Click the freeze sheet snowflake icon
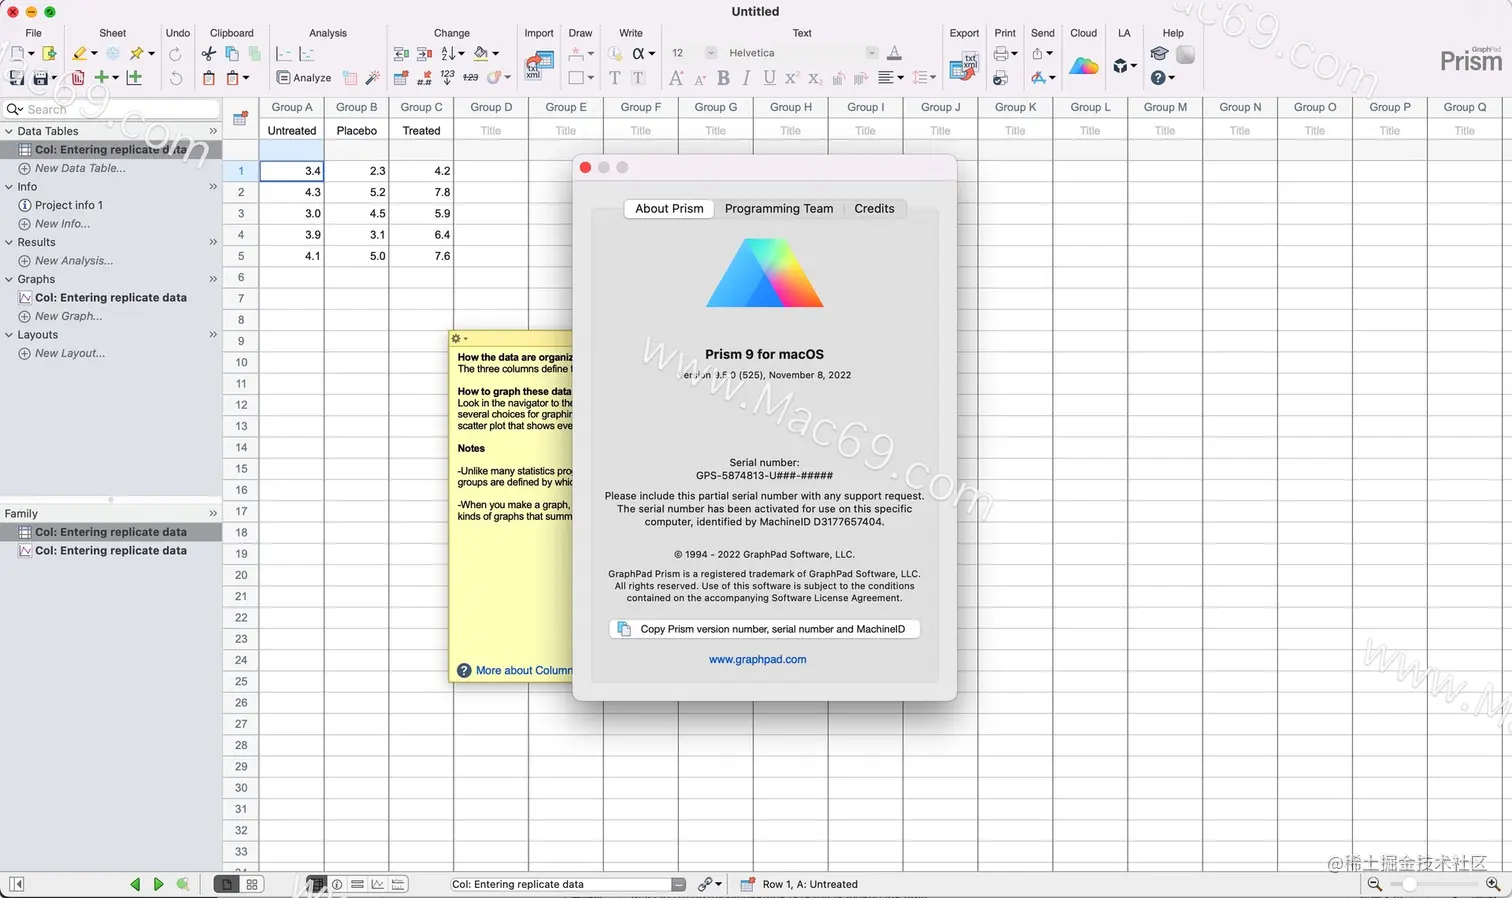This screenshot has width=1512, height=898. (113, 54)
